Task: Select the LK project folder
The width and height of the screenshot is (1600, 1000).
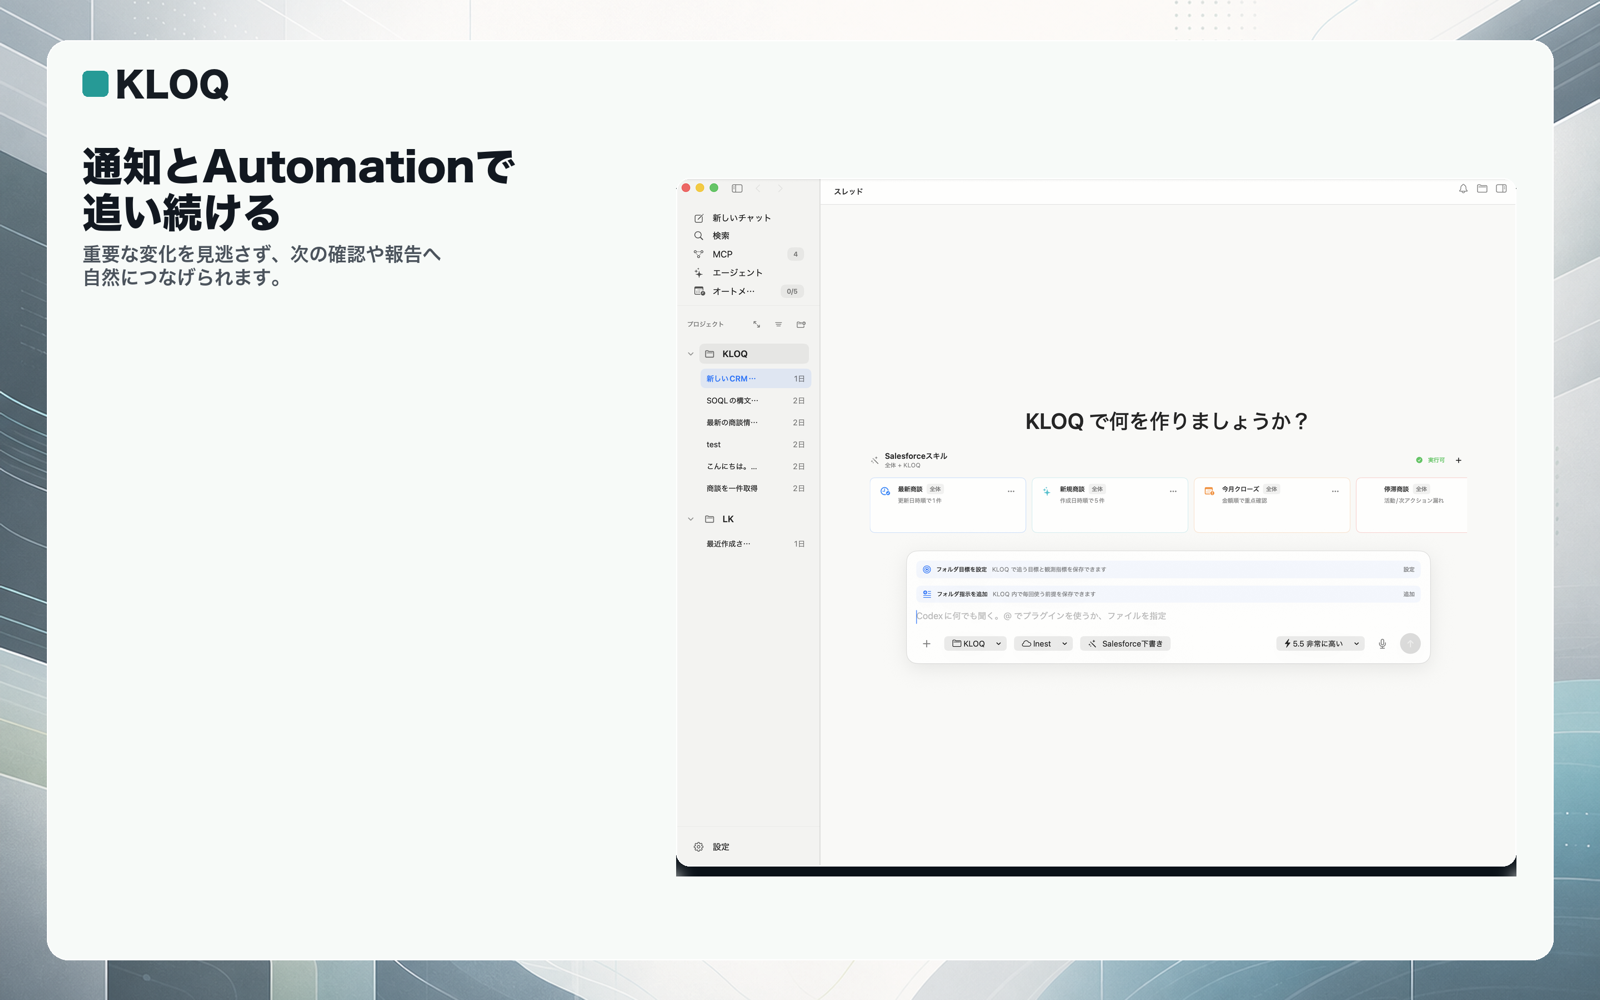Action: pyautogui.click(x=754, y=519)
